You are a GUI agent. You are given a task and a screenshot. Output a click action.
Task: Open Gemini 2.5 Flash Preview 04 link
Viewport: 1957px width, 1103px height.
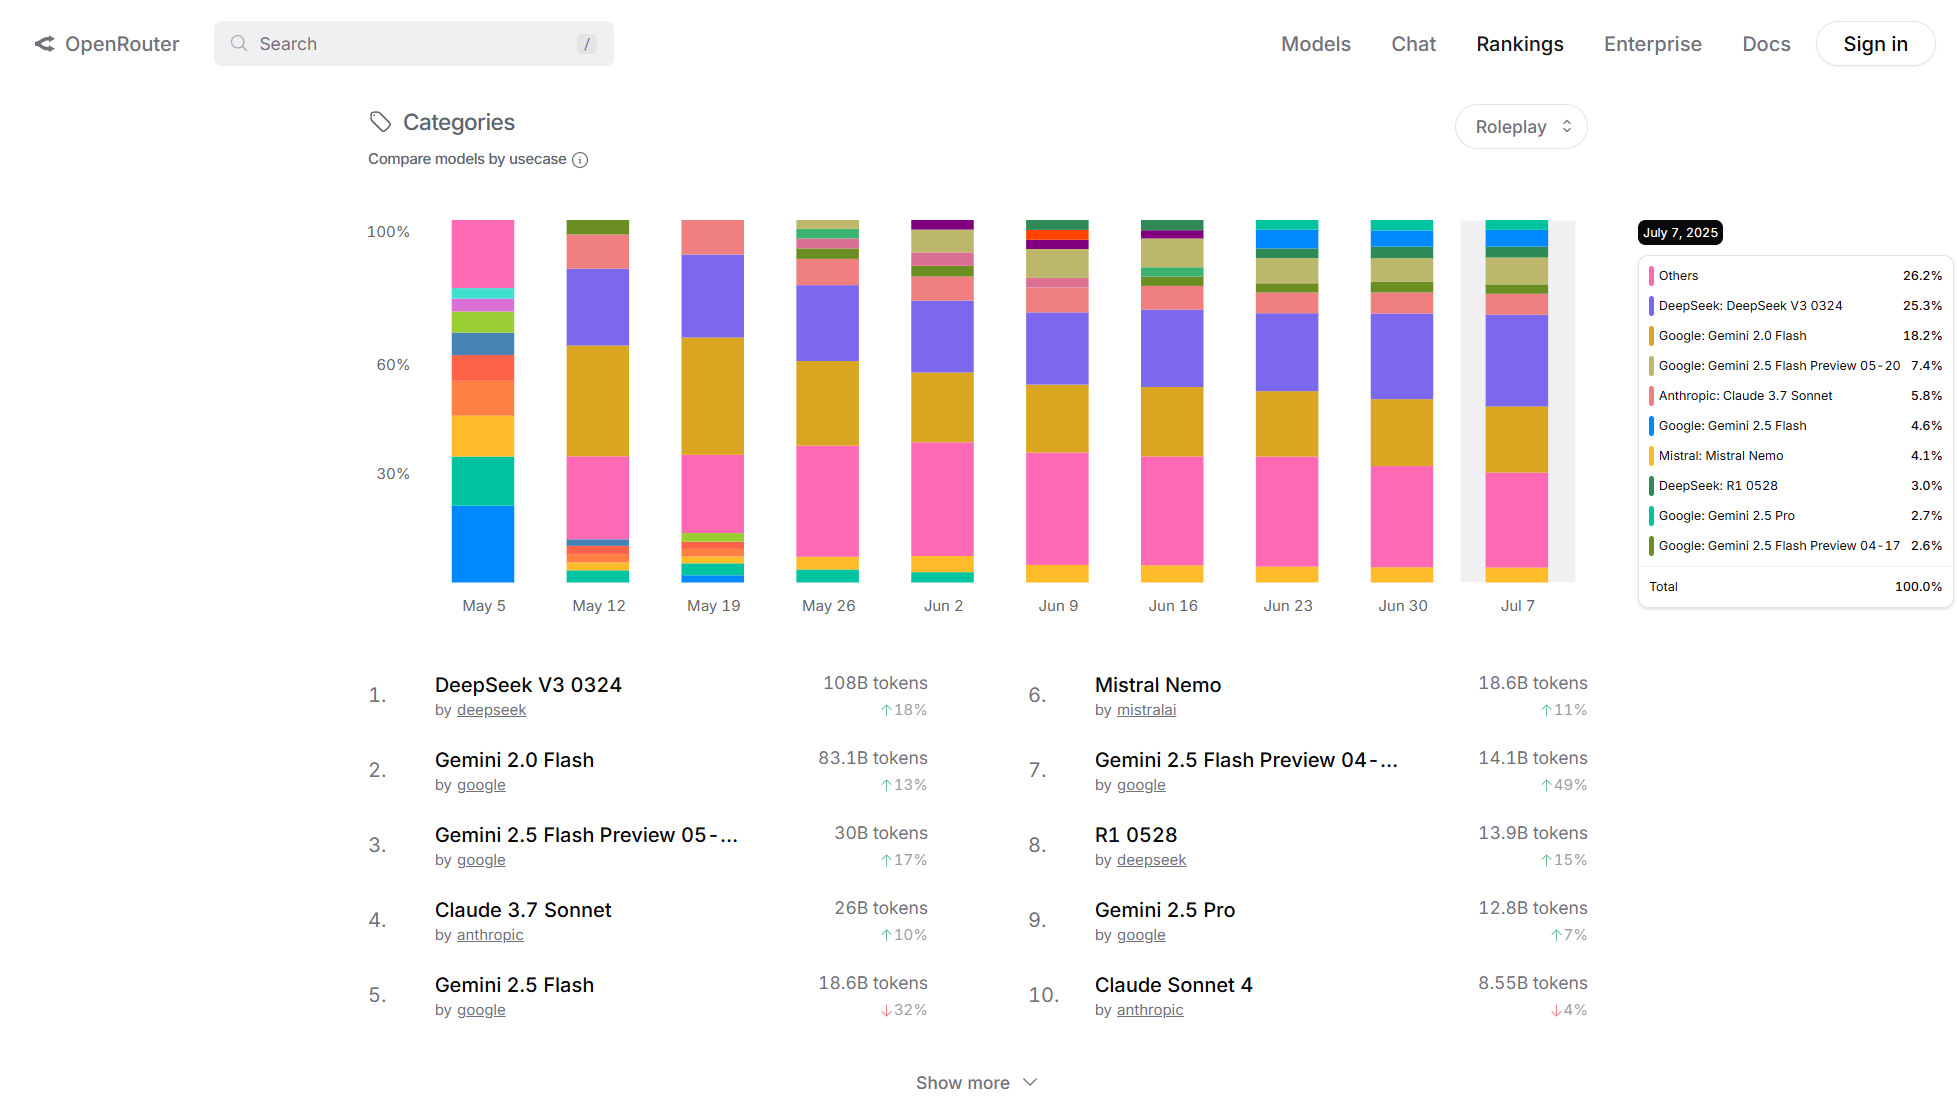(x=1246, y=760)
